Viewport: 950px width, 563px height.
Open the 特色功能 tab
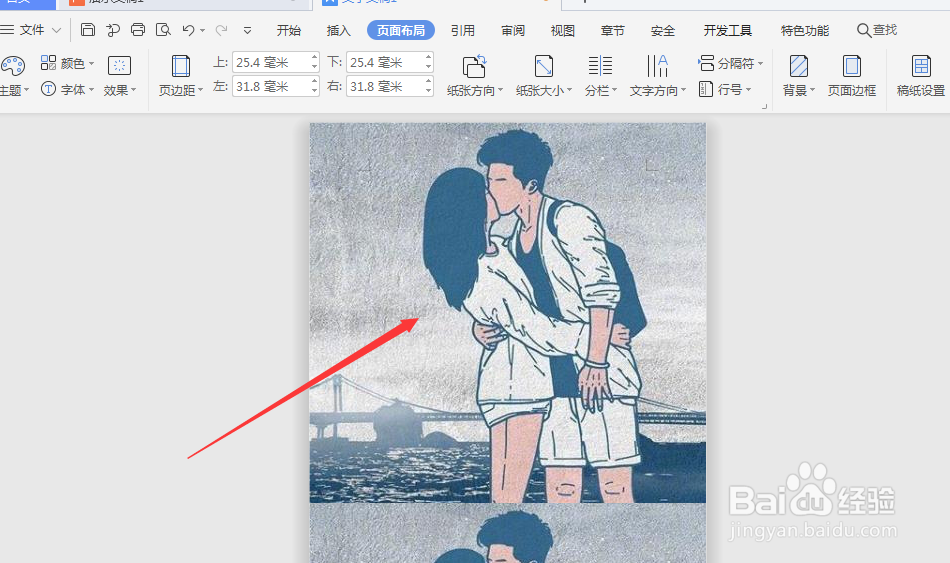(805, 30)
